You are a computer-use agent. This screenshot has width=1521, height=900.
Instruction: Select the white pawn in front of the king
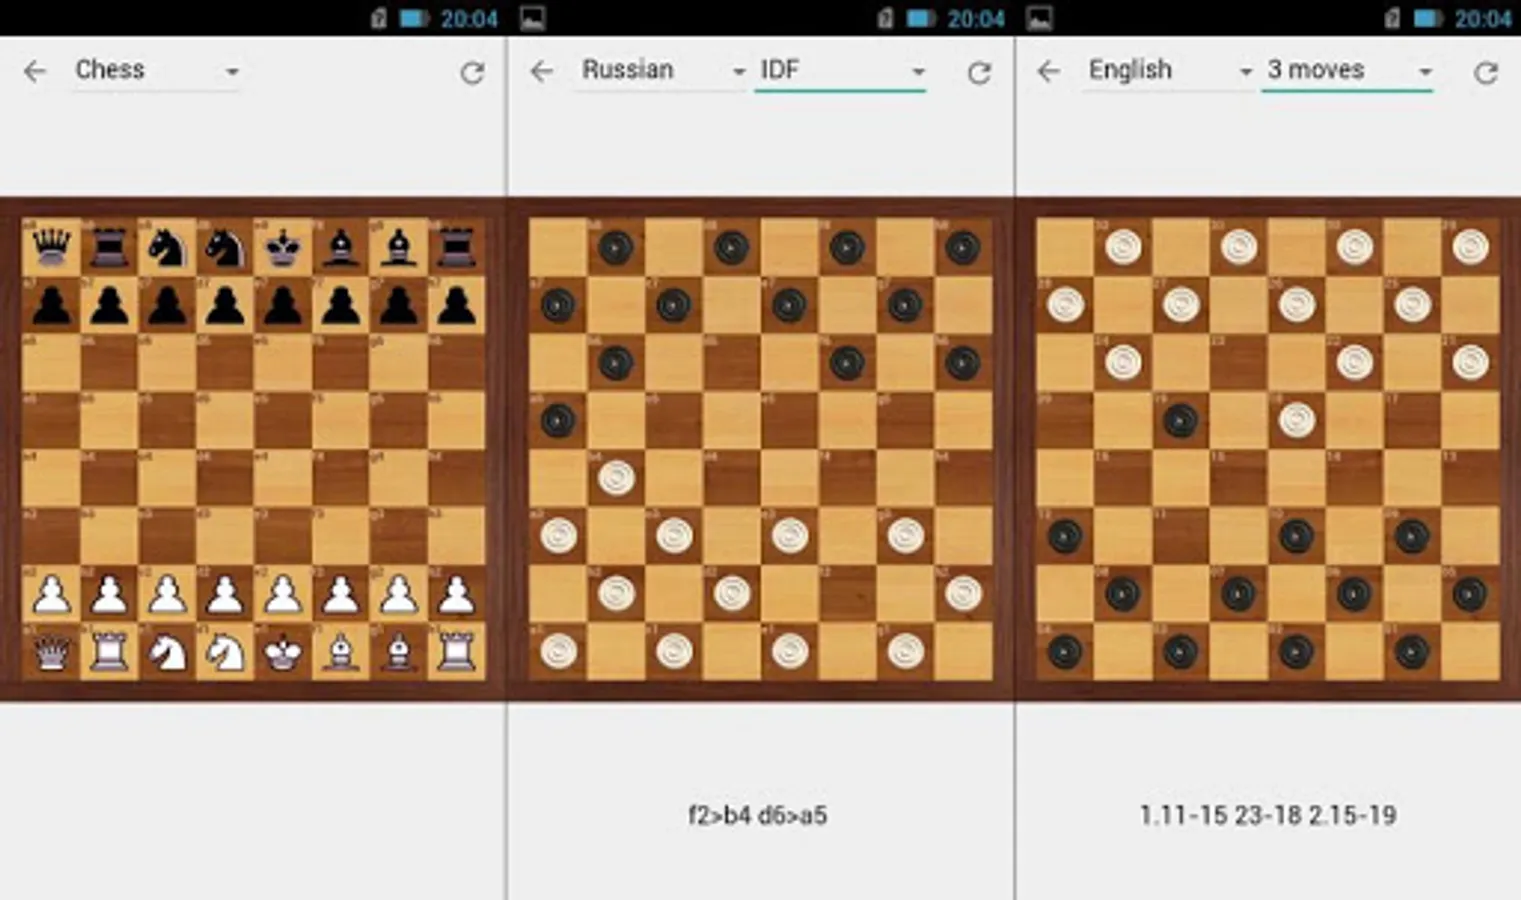coord(283,595)
